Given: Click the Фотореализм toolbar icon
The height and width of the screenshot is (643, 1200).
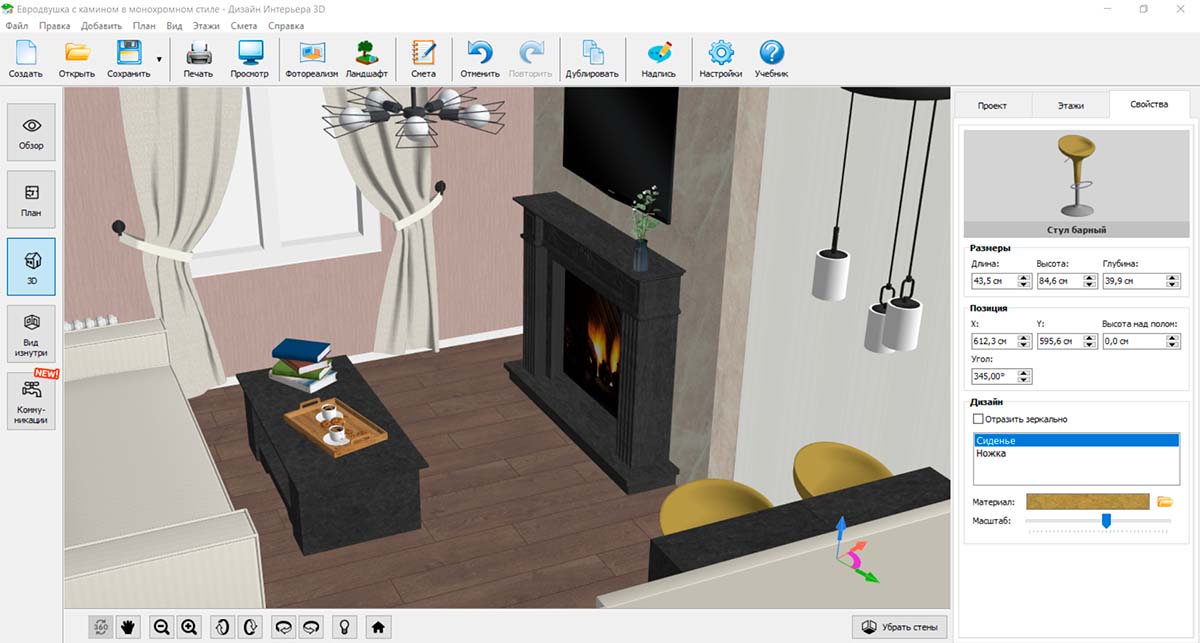Looking at the screenshot, I should [x=312, y=58].
